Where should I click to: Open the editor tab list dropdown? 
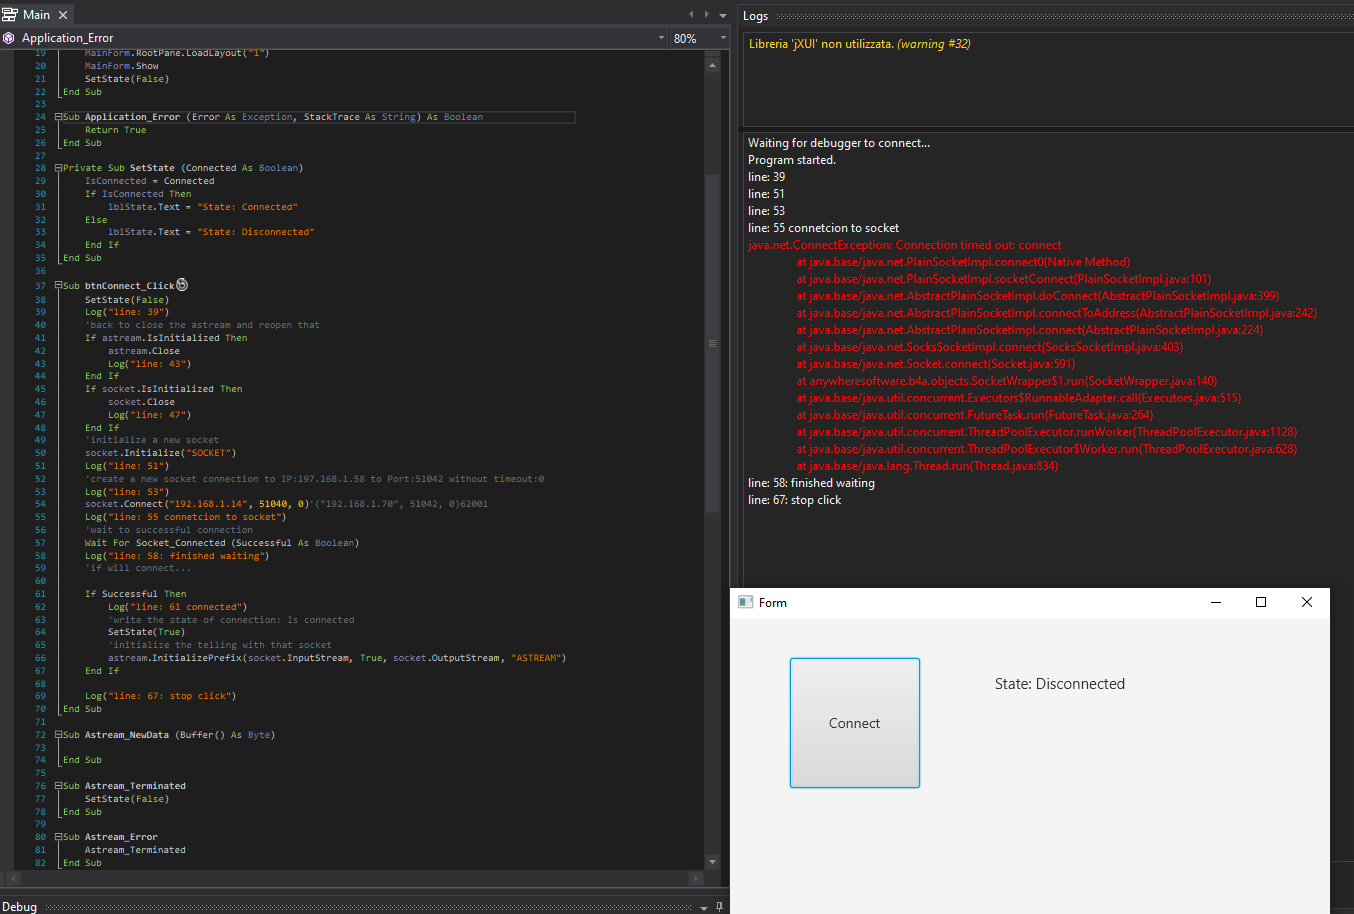coord(722,15)
